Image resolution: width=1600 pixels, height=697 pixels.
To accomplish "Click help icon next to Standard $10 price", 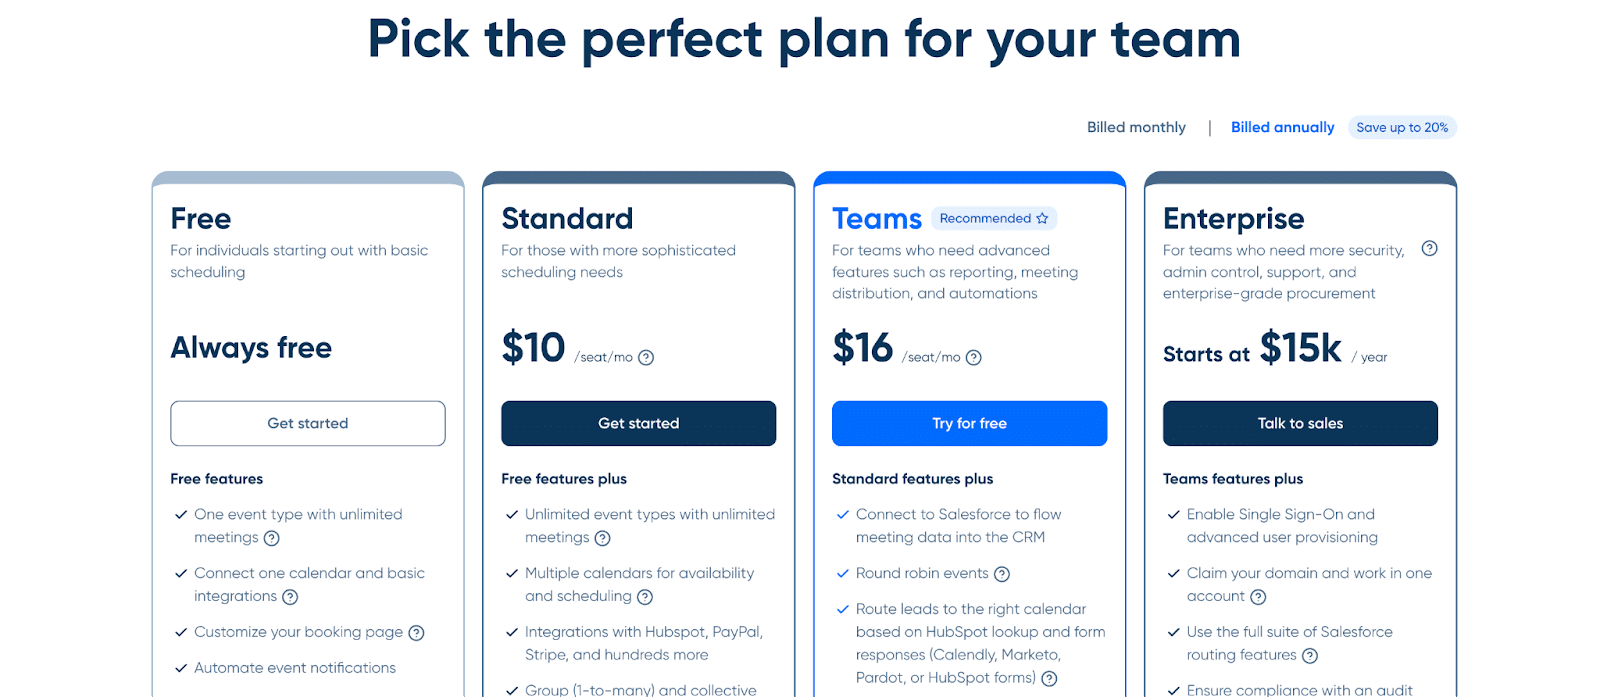I will (x=646, y=357).
